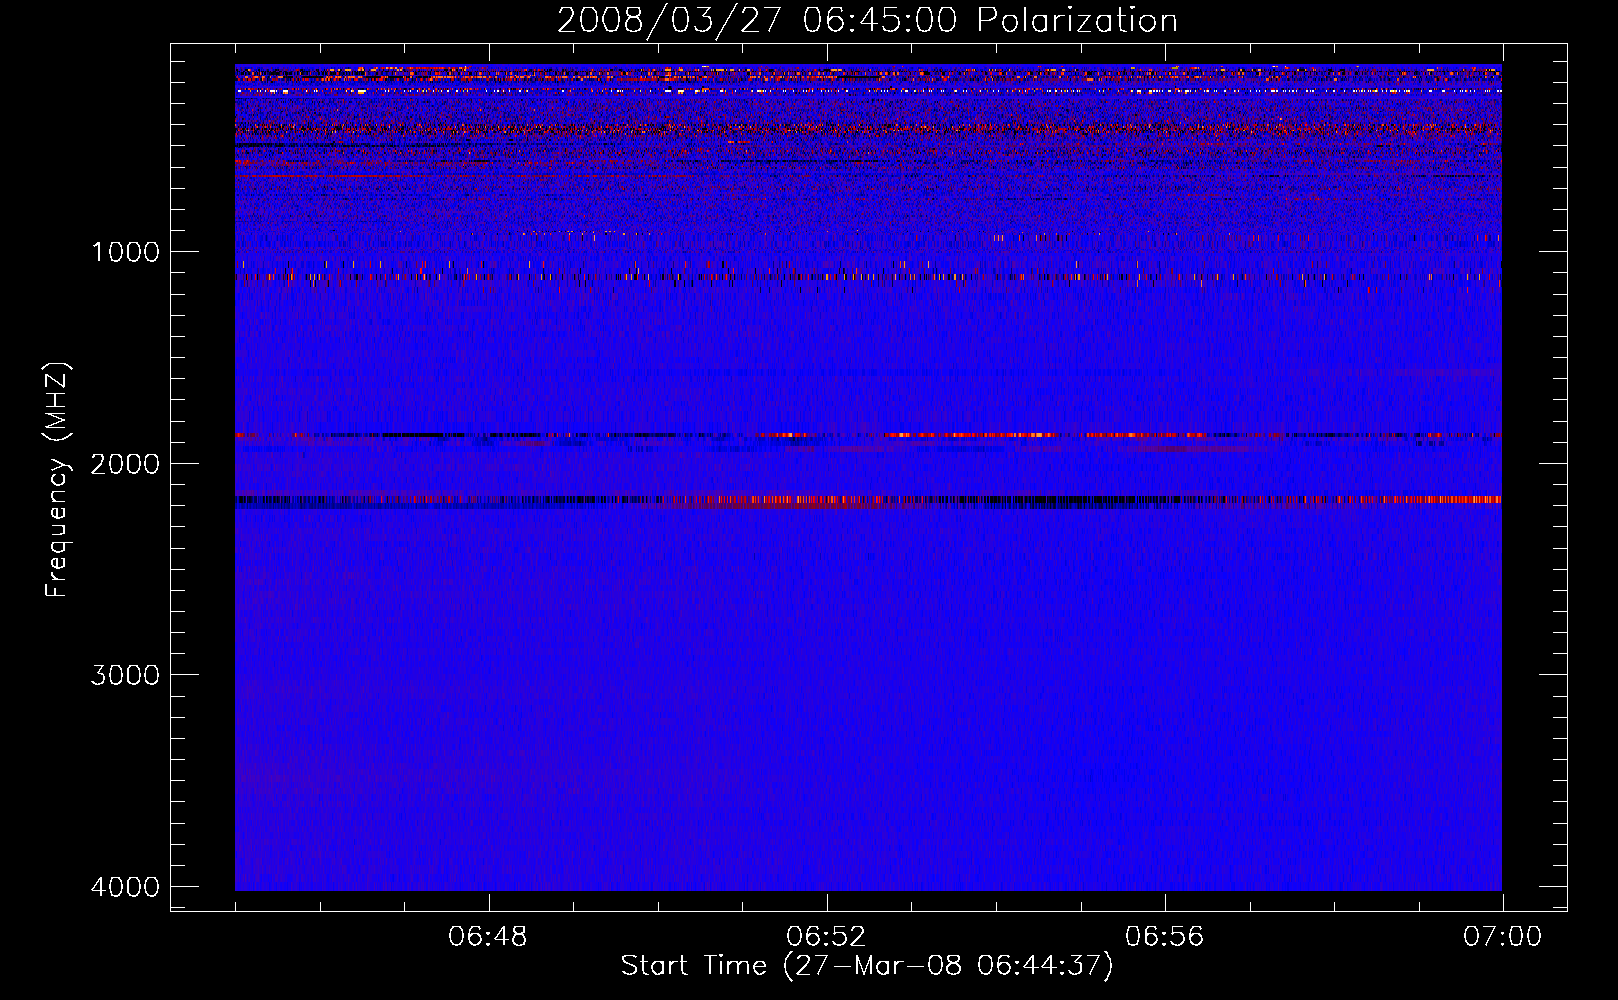The width and height of the screenshot is (1618, 1000).
Task: Click the 4000 frequency tick label
Action: pos(125,887)
